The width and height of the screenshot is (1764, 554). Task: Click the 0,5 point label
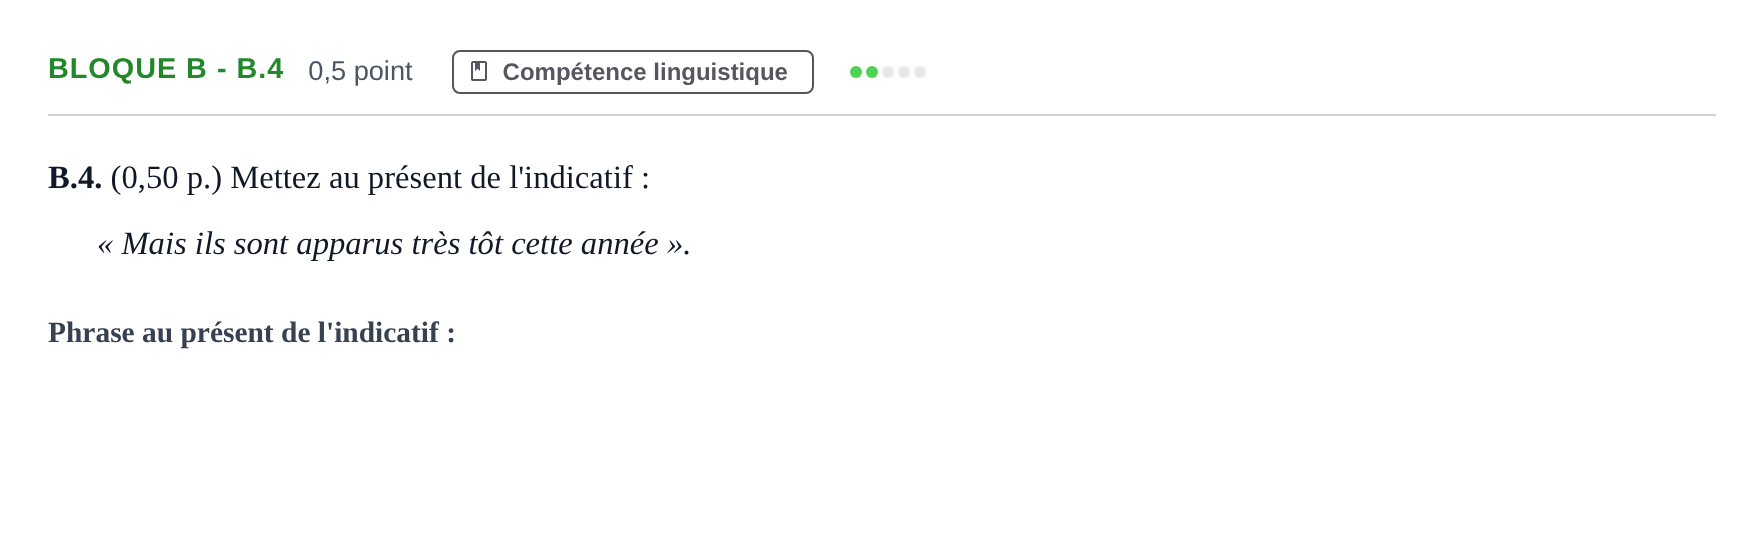[360, 71]
